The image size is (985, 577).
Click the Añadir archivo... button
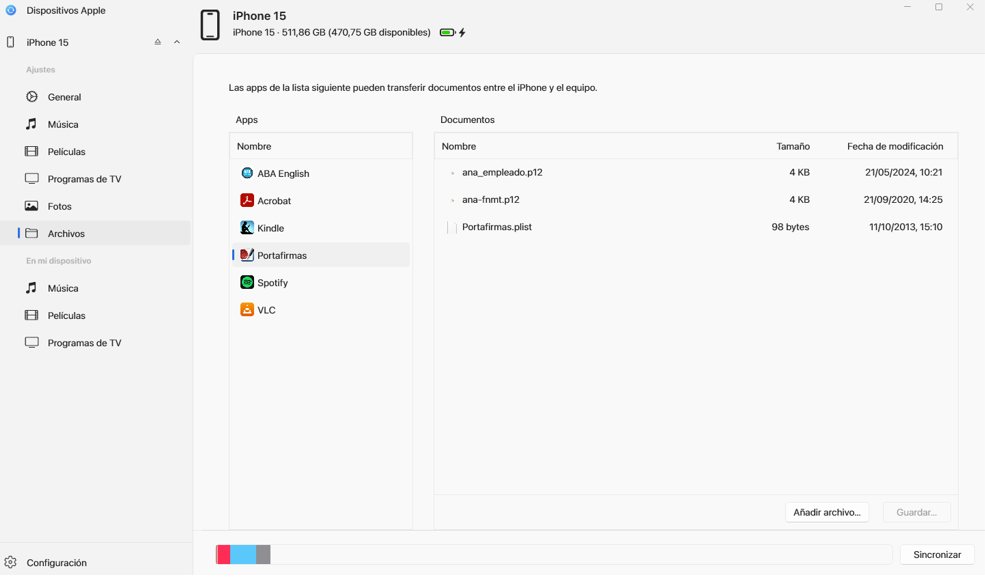tap(827, 512)
